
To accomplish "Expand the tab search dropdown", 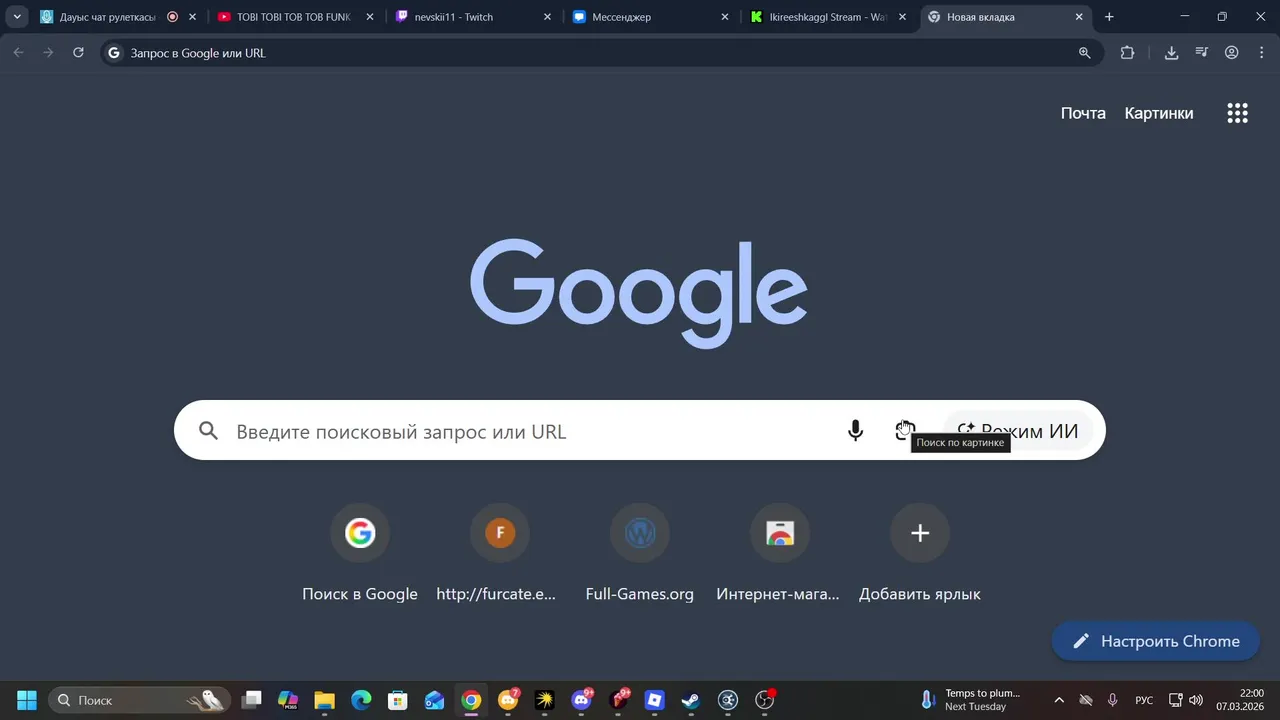I will 17,17.
